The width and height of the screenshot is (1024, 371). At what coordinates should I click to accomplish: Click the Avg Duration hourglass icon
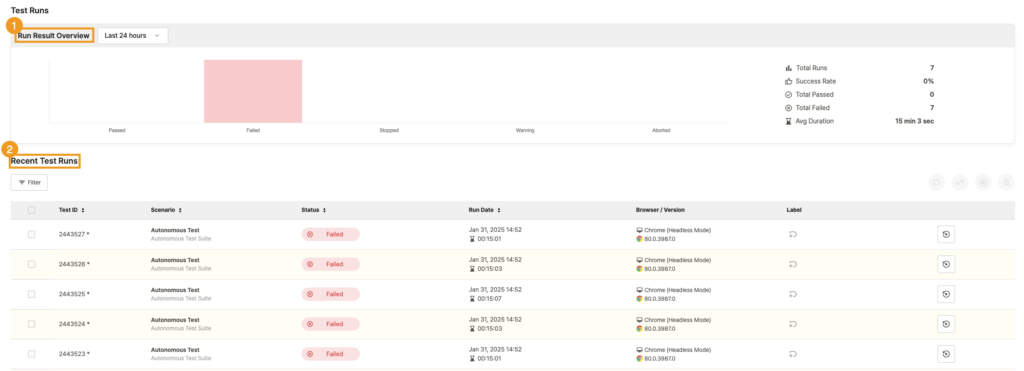click(x=788, y=121)
